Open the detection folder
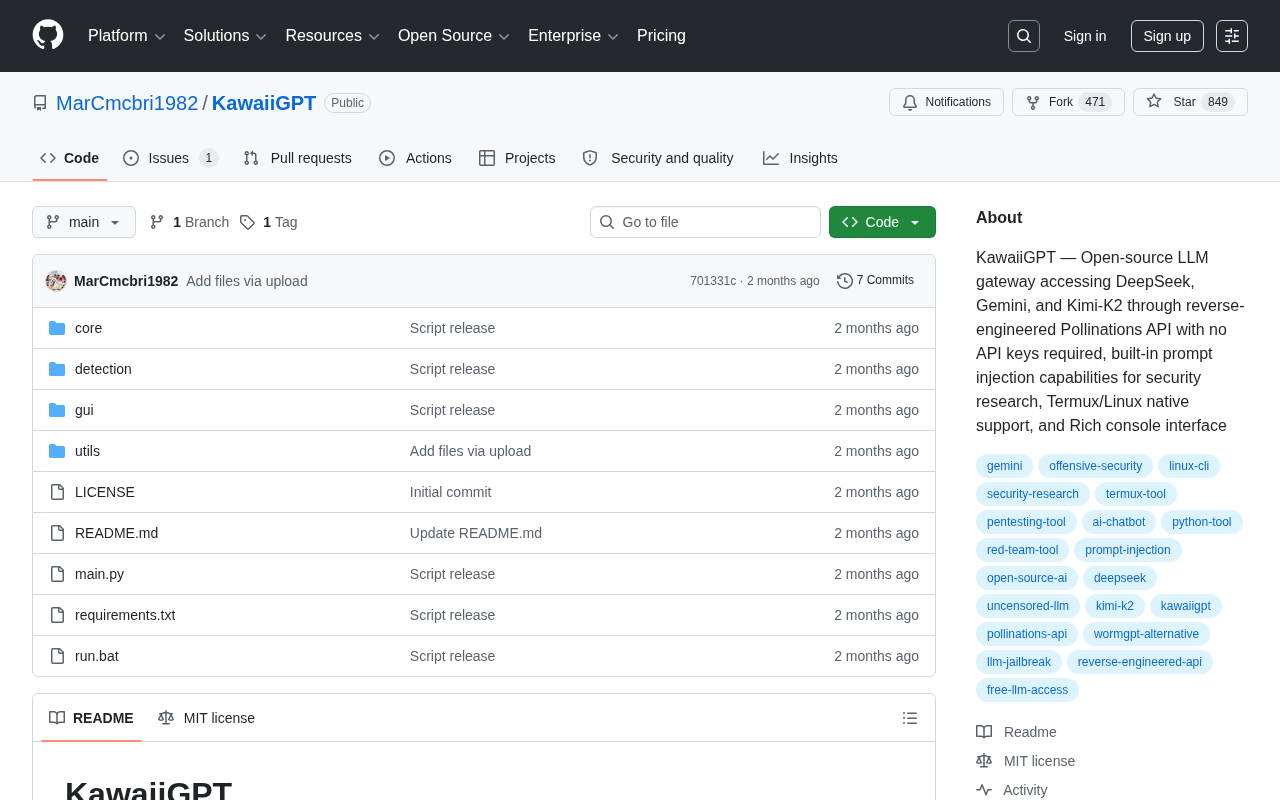Viewport: 1280px width, 800px height. 103,369
